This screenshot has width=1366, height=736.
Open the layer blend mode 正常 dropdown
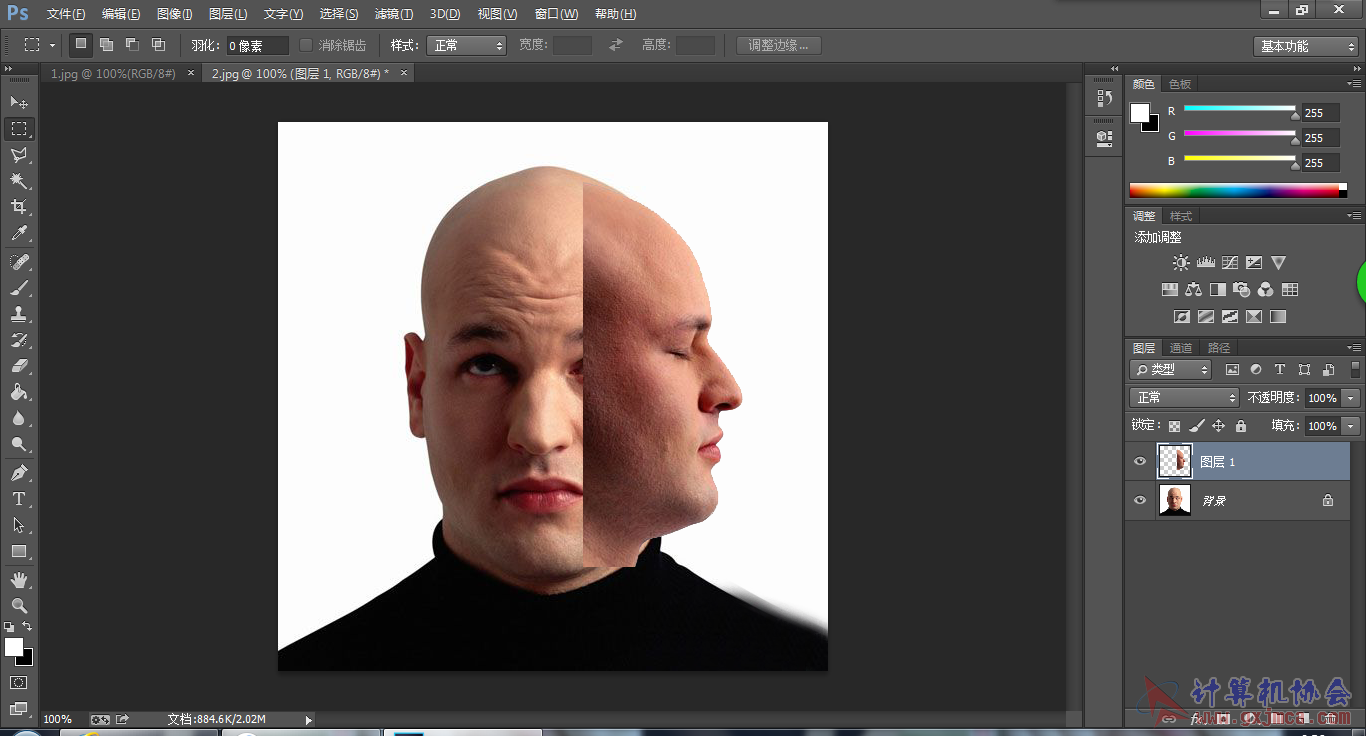[x=1184, y=398]
